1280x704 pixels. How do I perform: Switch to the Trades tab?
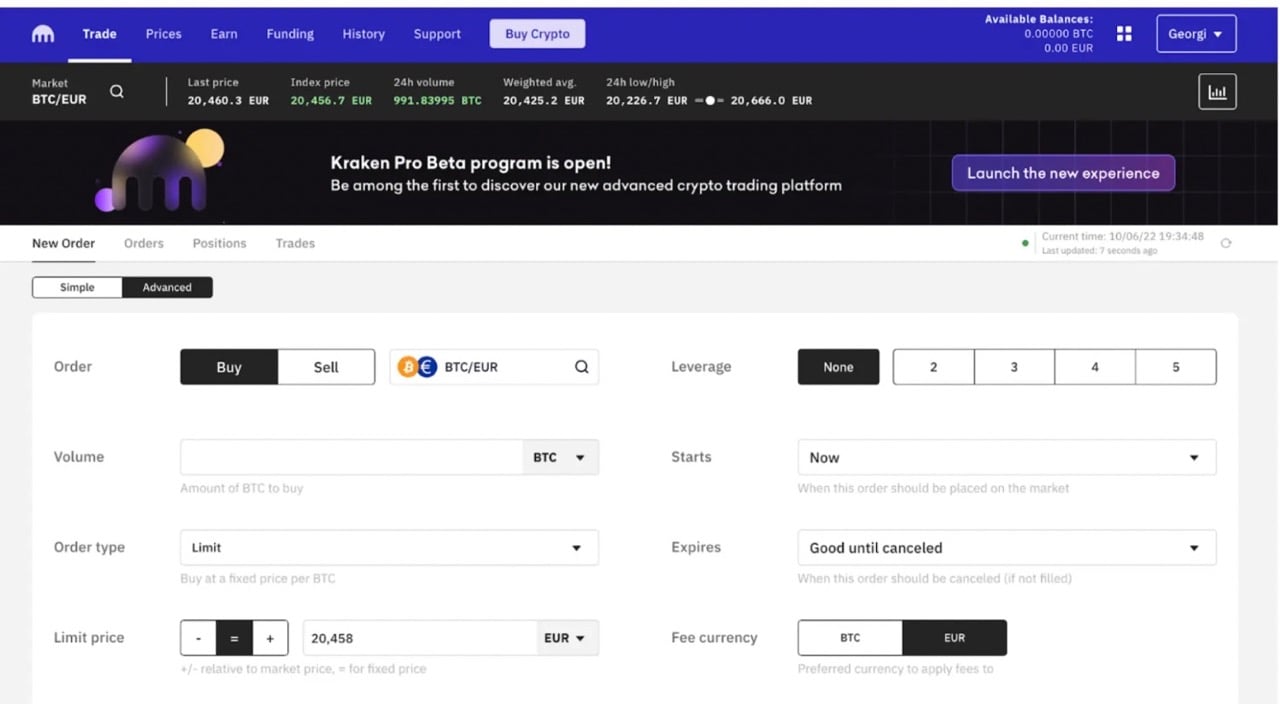tap(295, 243)
